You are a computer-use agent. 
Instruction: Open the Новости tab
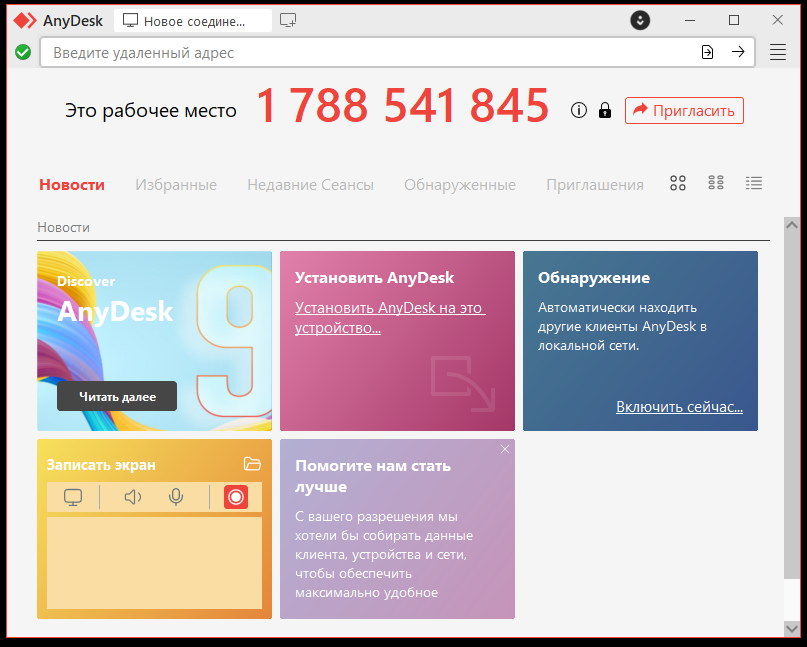(x=72, y=185)
